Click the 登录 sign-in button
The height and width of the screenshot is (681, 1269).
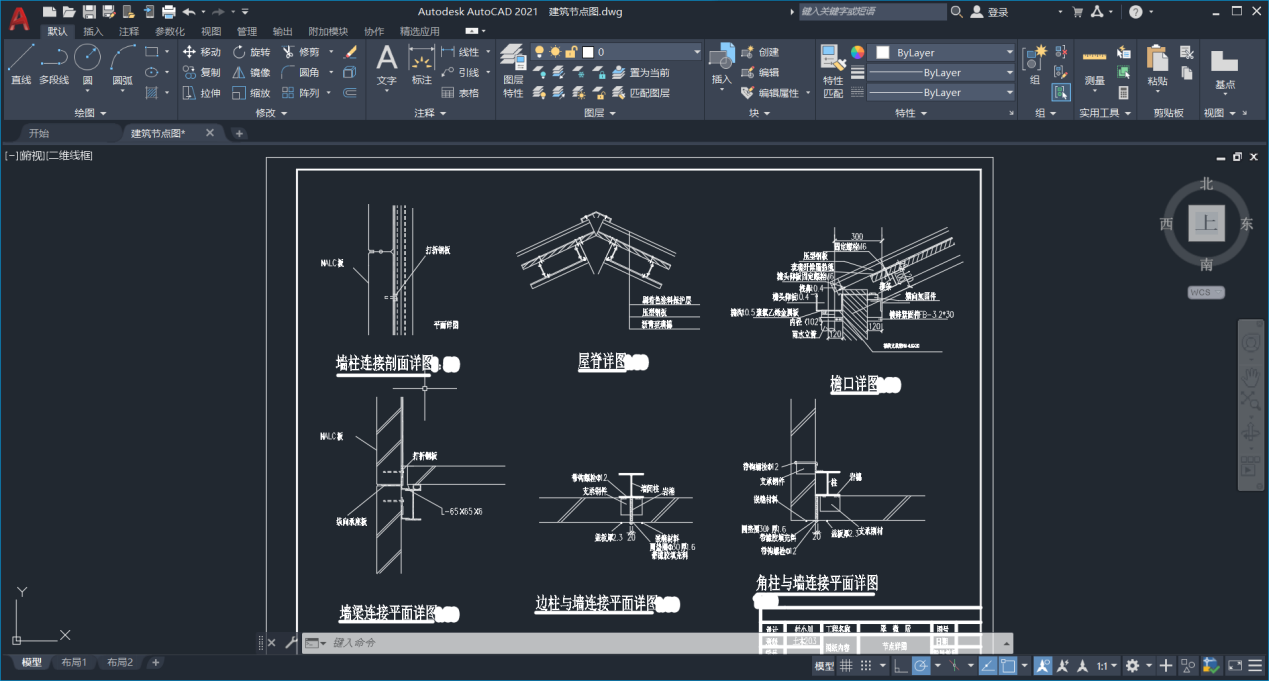[x=997, y=12]
